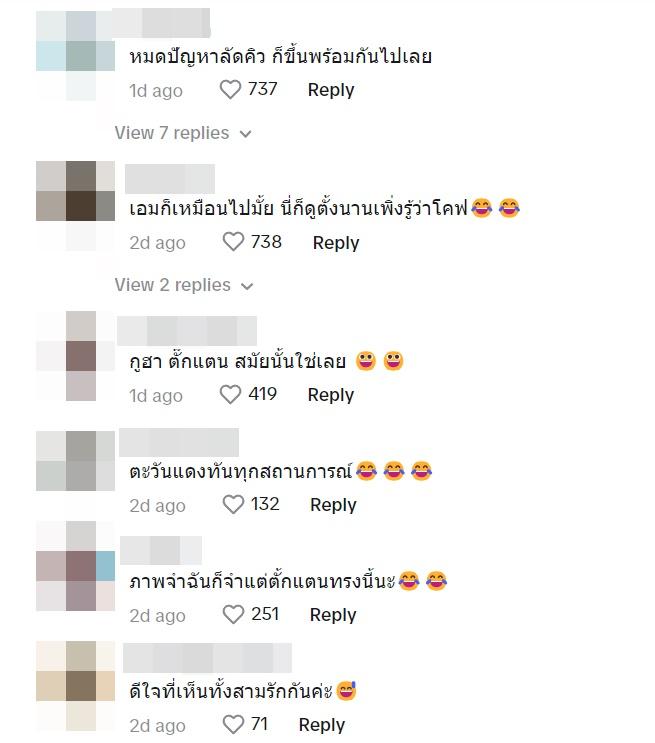Like the comment showing 71 likes

coord(233,725)
